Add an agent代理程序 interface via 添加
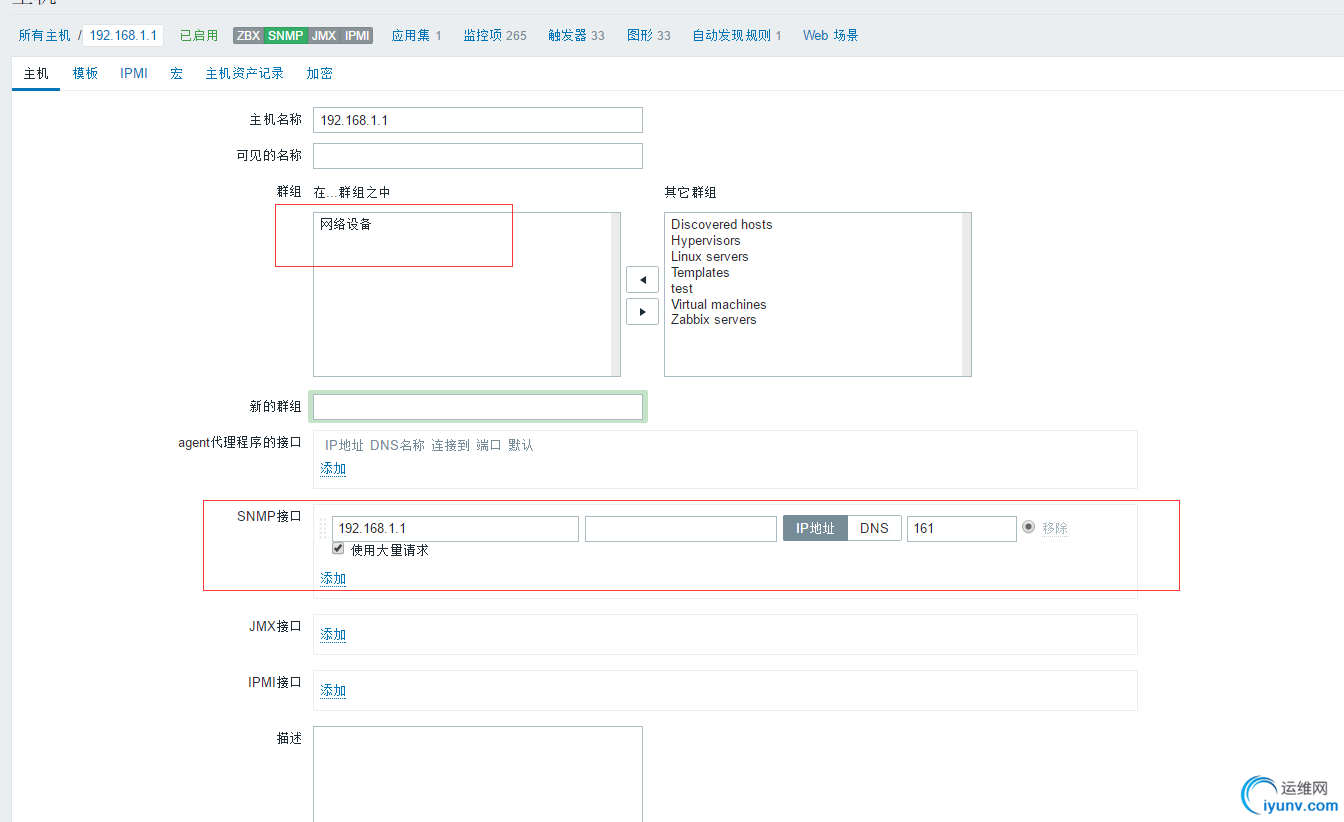The width and height of the screenshot is (1344, 822). 333,469
